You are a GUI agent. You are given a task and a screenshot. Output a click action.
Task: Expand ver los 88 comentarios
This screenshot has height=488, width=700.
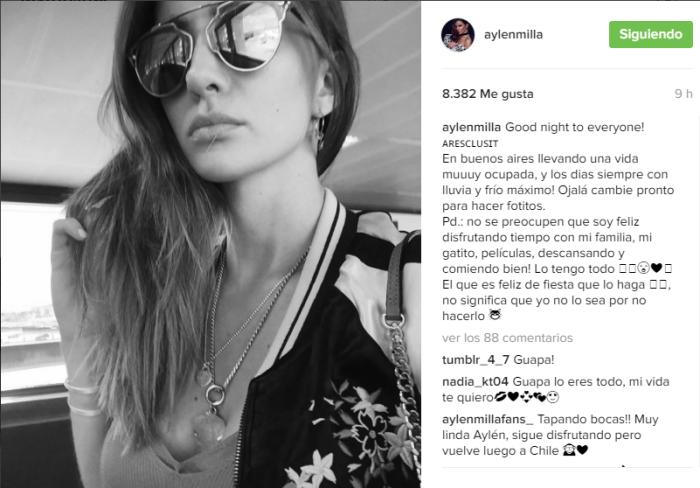pos(507,338)
